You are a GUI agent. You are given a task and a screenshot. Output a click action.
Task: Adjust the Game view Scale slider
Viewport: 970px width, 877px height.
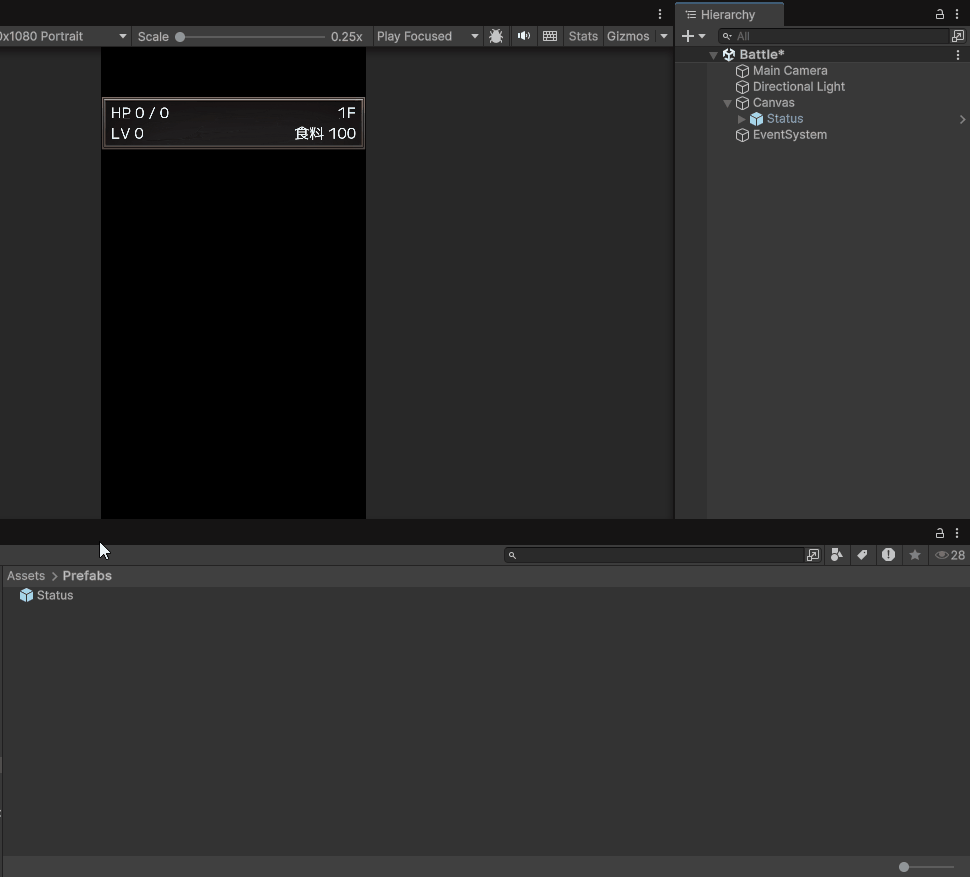pyautogui.click(x=180, y=37)
